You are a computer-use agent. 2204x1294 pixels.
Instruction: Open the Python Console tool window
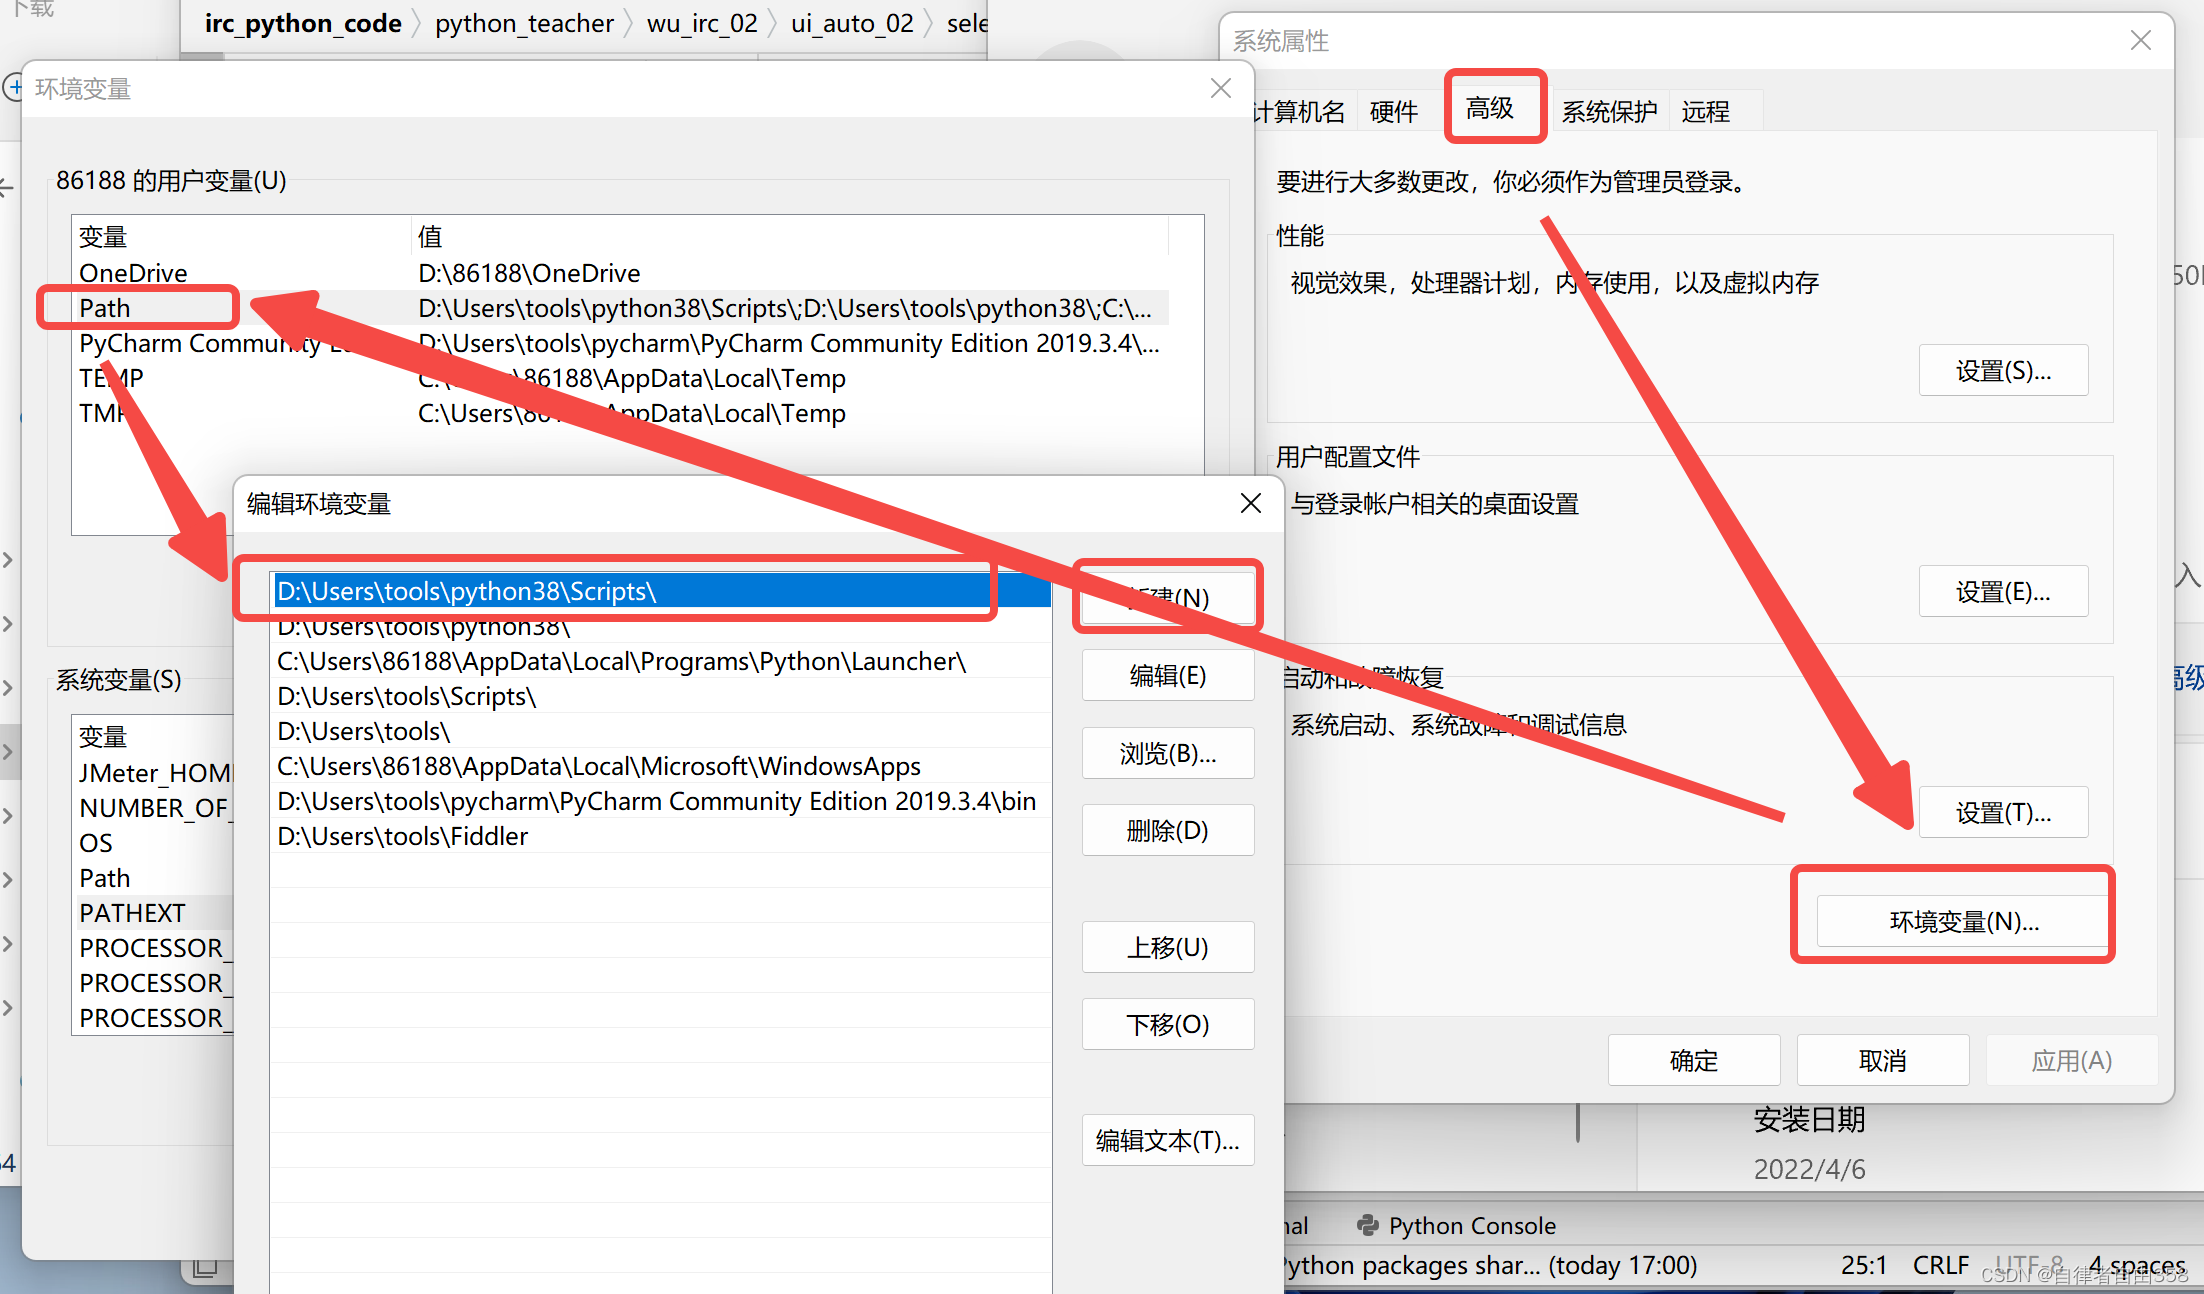point(1457,1225)
